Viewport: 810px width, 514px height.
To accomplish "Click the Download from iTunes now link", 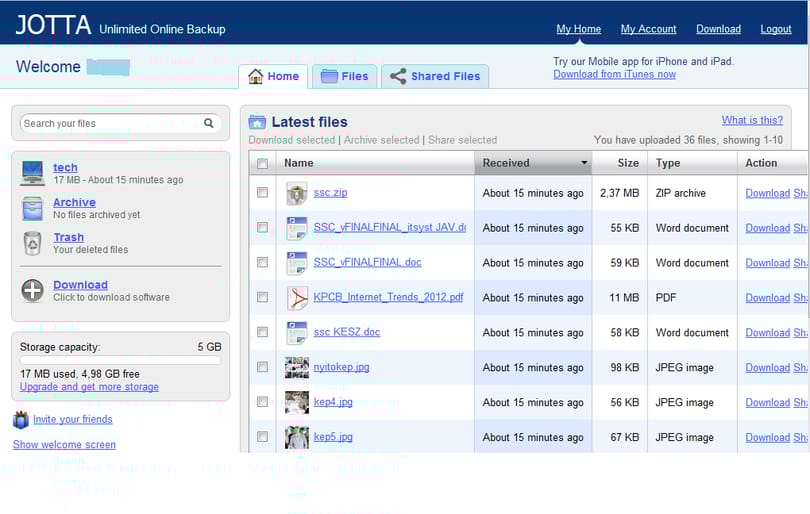I will point(614,74).
